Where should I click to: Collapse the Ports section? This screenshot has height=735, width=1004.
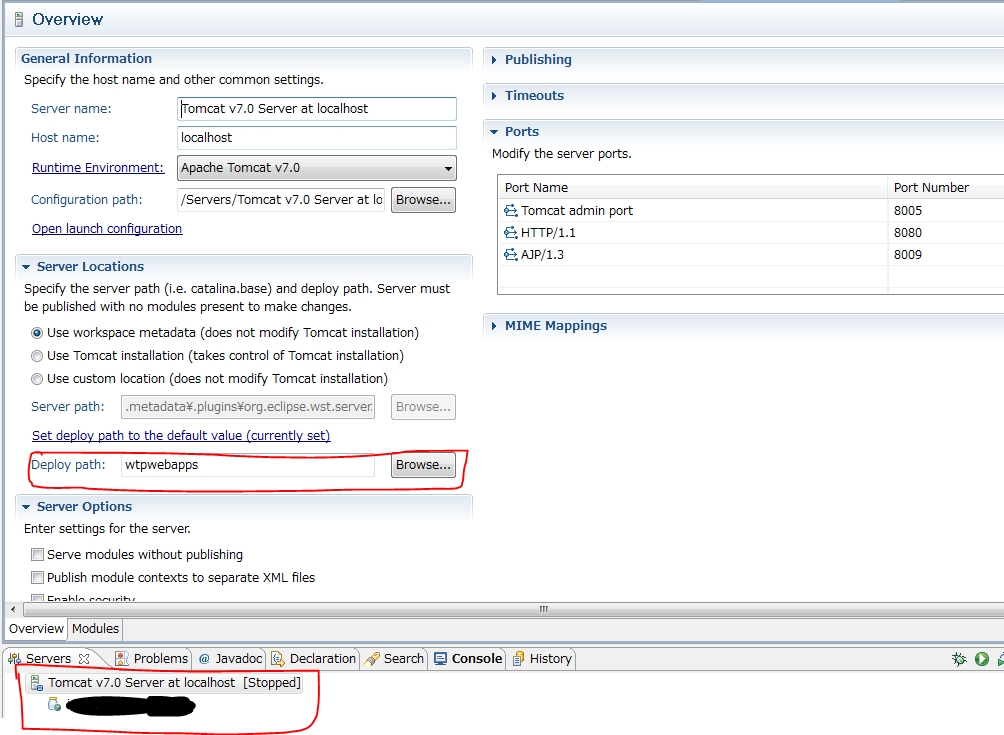click(494, 132)
